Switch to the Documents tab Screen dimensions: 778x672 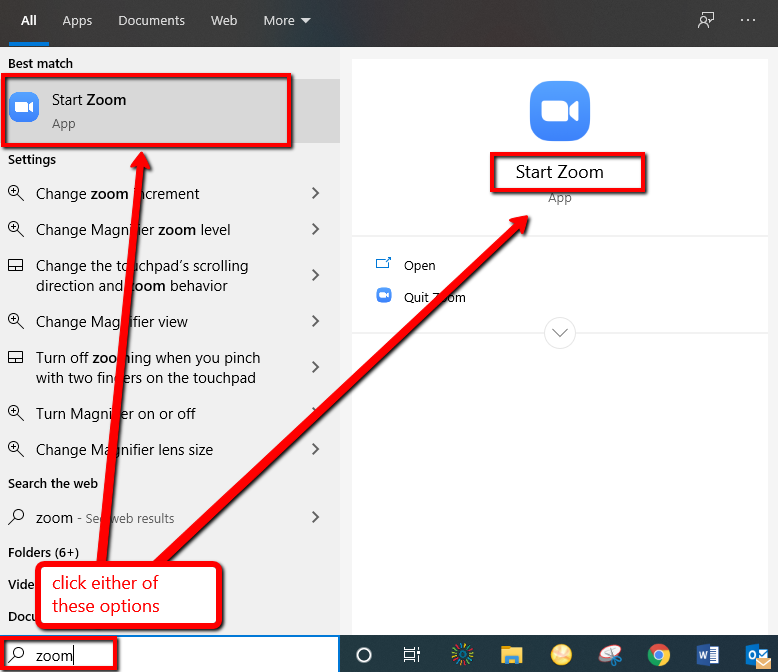point(151,20)
